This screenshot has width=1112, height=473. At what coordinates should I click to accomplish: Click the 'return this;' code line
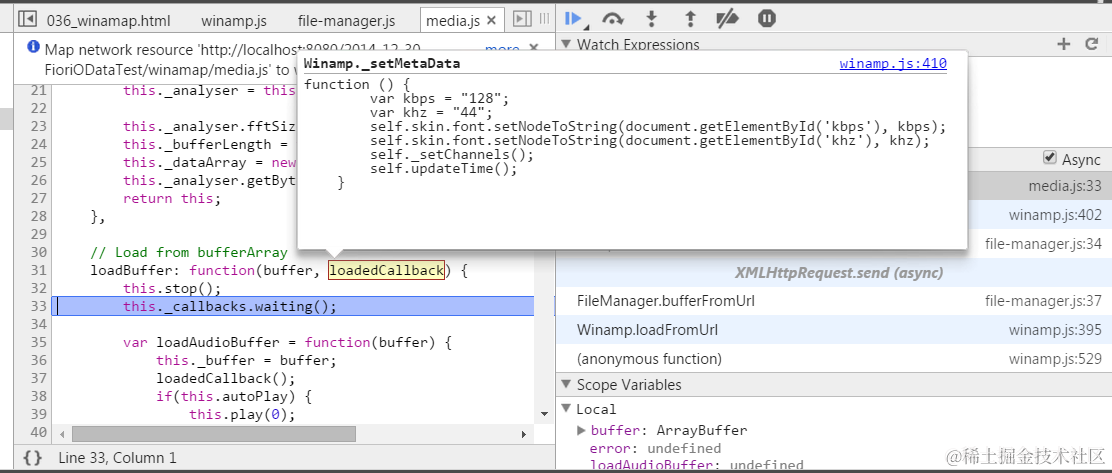pyautogui.click(x=172, y=199)
